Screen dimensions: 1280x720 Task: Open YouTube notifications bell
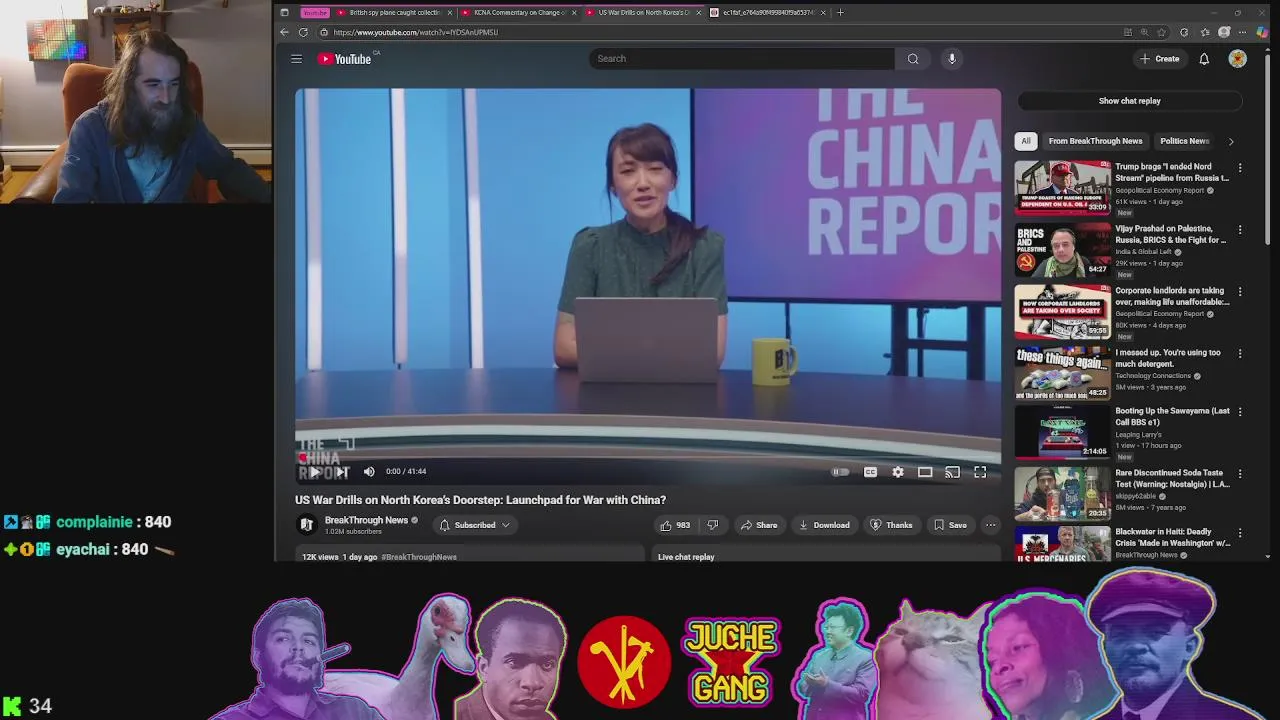click(x=1204, y=59)
